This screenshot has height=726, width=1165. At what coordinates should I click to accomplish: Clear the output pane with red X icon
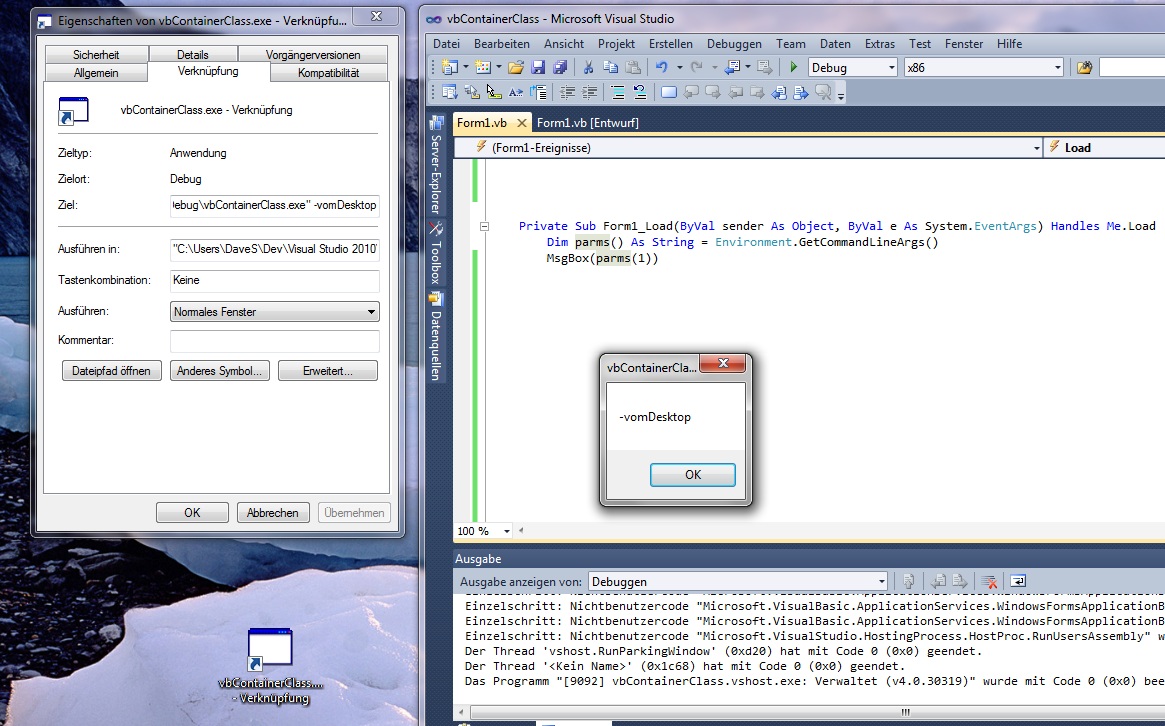(989, 581)
